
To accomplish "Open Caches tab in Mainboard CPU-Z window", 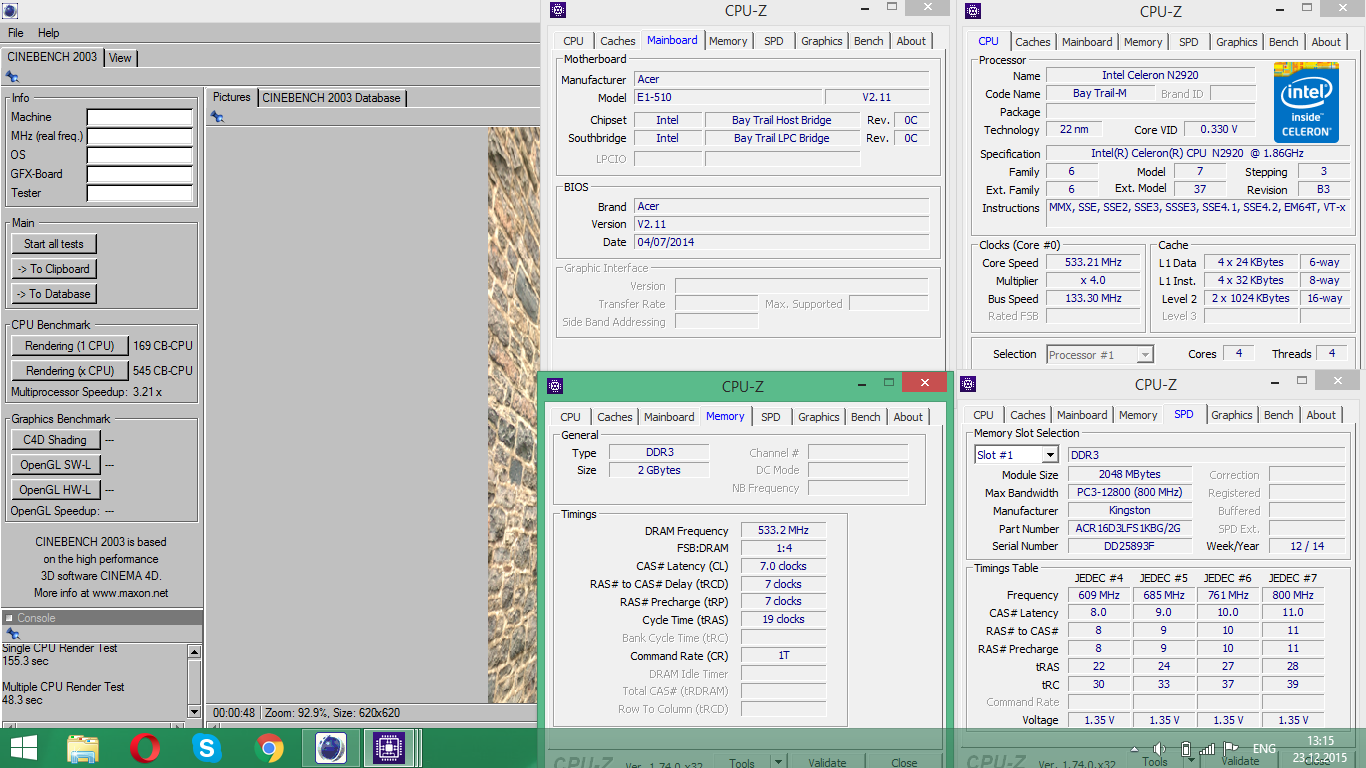I will [618, 41].
